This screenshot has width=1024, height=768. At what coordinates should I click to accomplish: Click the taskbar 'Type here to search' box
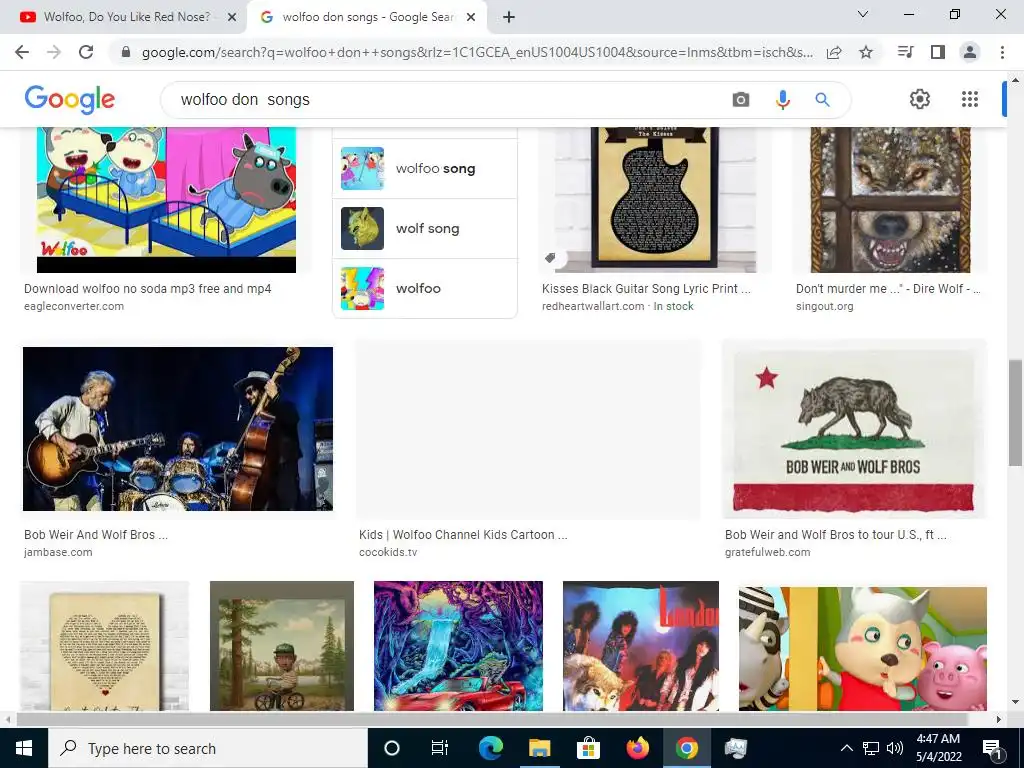click(208, 748)
